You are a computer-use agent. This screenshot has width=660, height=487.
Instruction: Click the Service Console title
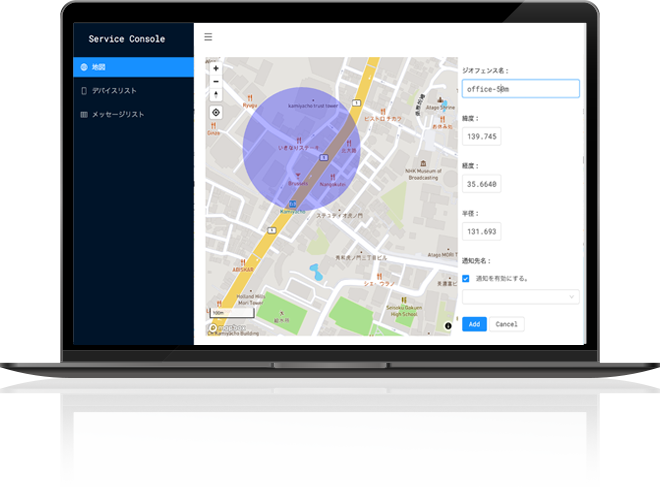coord(127,39)
